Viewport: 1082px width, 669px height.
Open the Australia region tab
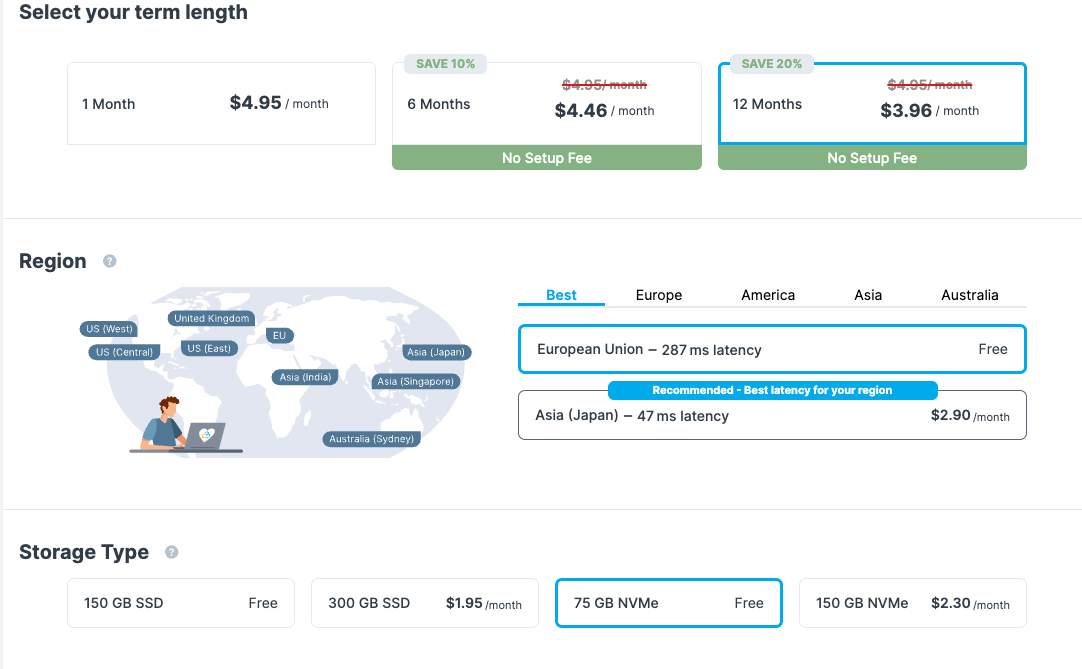pos(969,295)
